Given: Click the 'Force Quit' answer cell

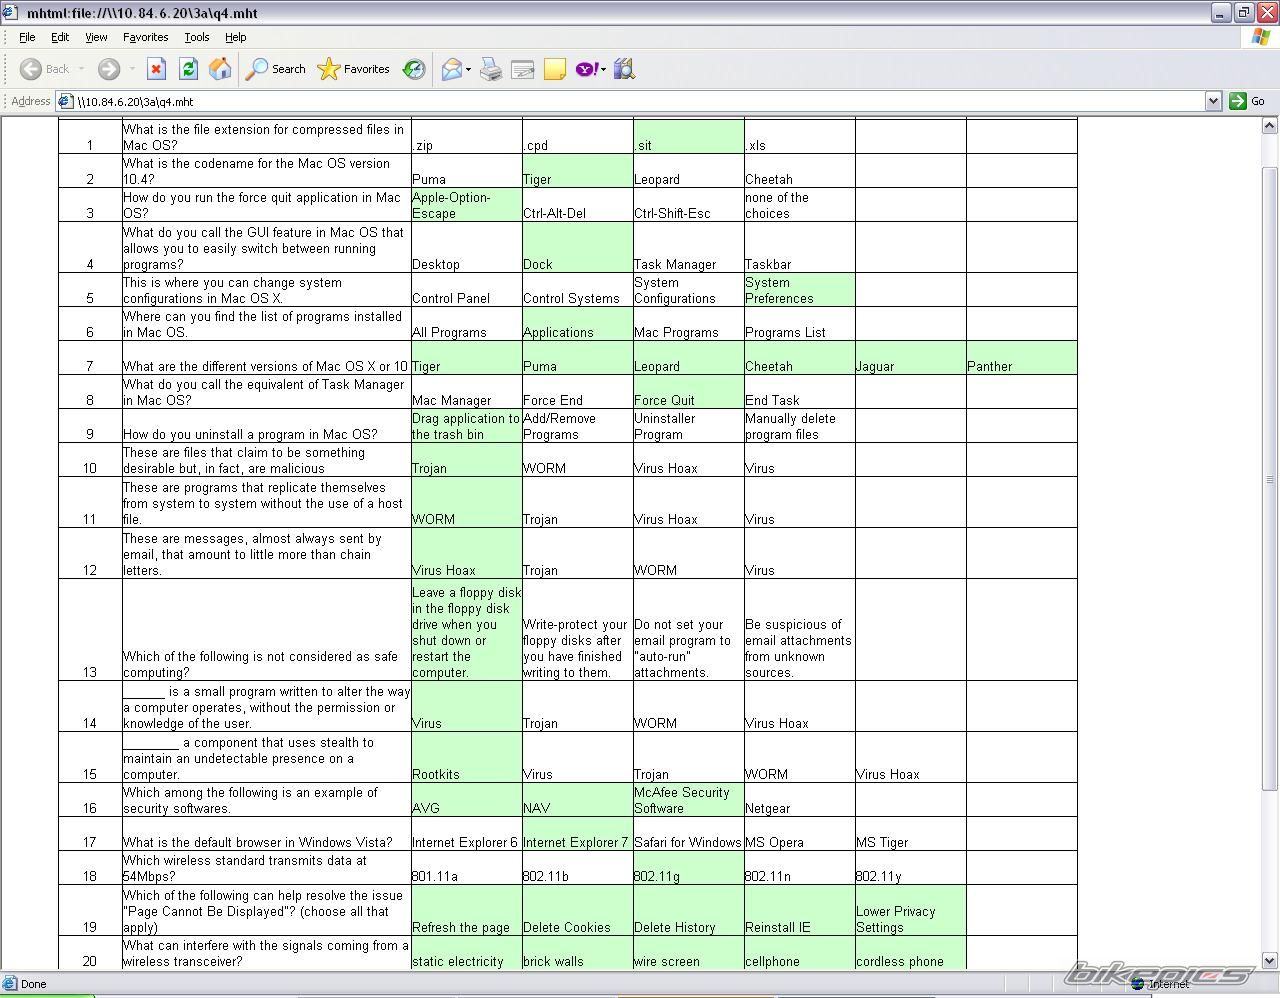Looking at the screenshot, I should pos(688,392).
